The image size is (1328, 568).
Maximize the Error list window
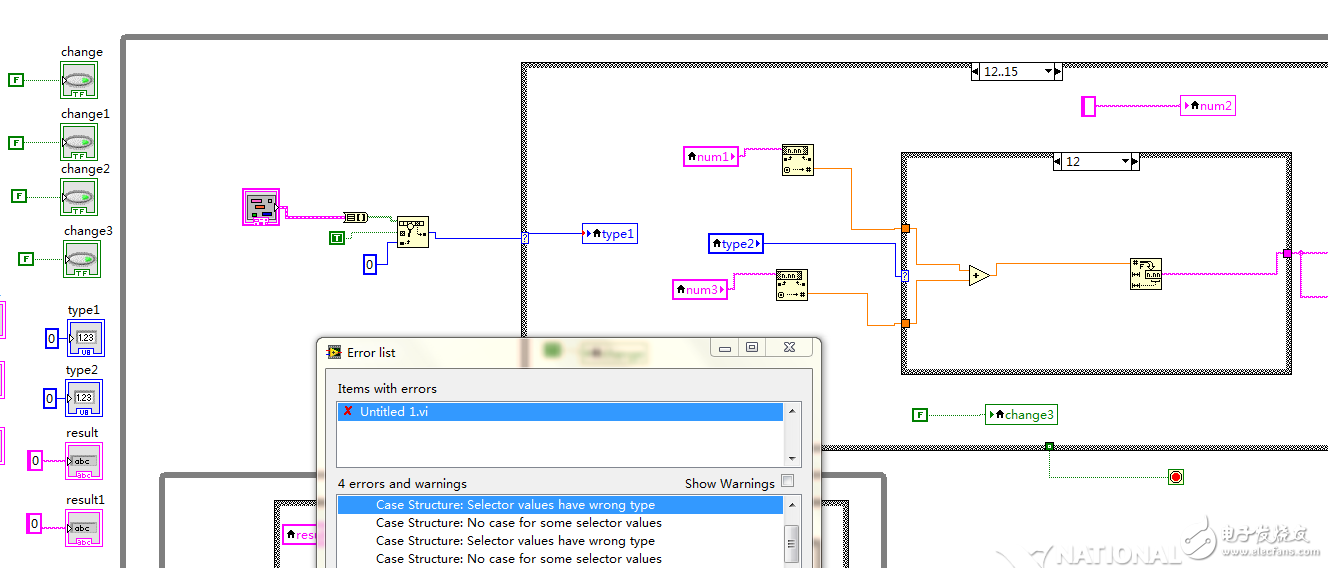point(752,348)
